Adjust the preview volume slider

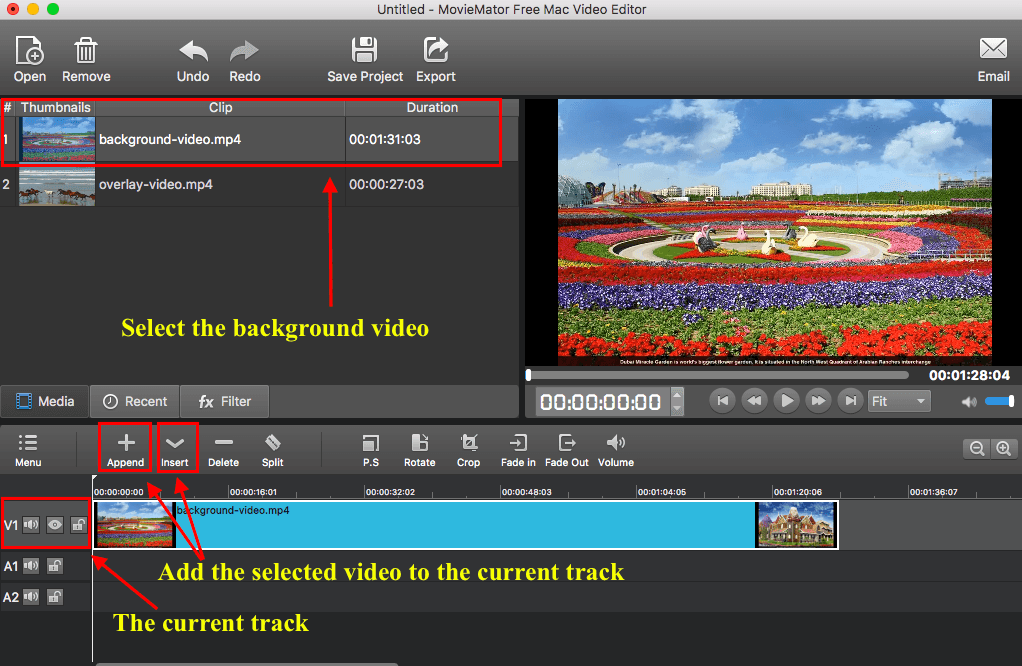pos(999,401)
